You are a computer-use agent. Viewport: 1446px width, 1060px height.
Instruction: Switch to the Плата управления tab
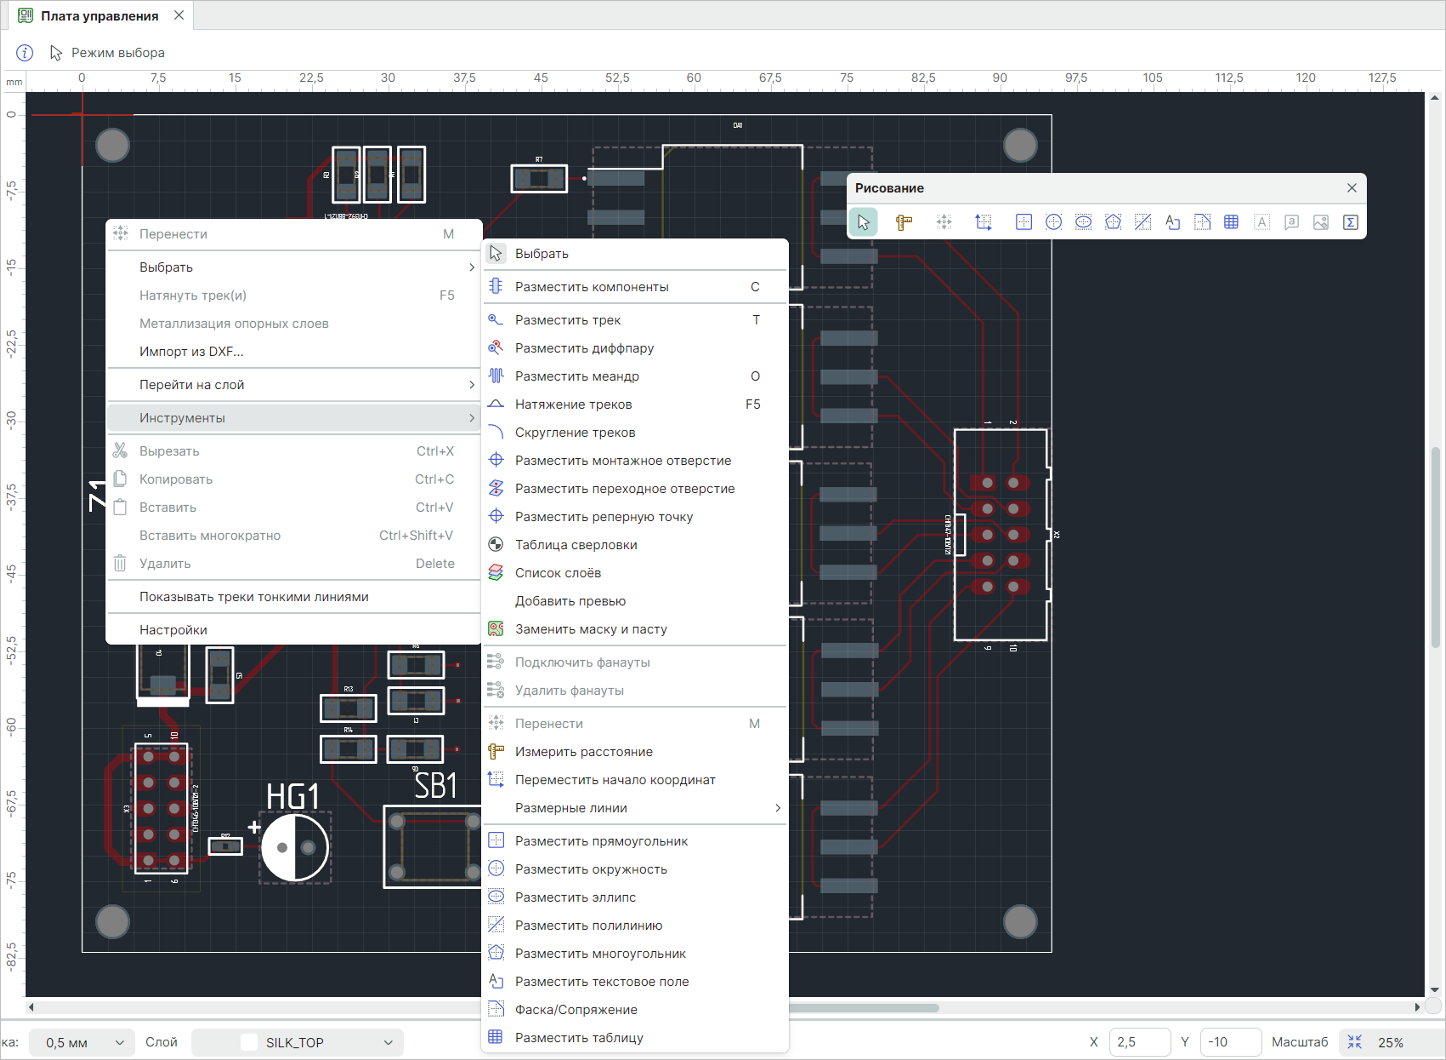[98, 16]
